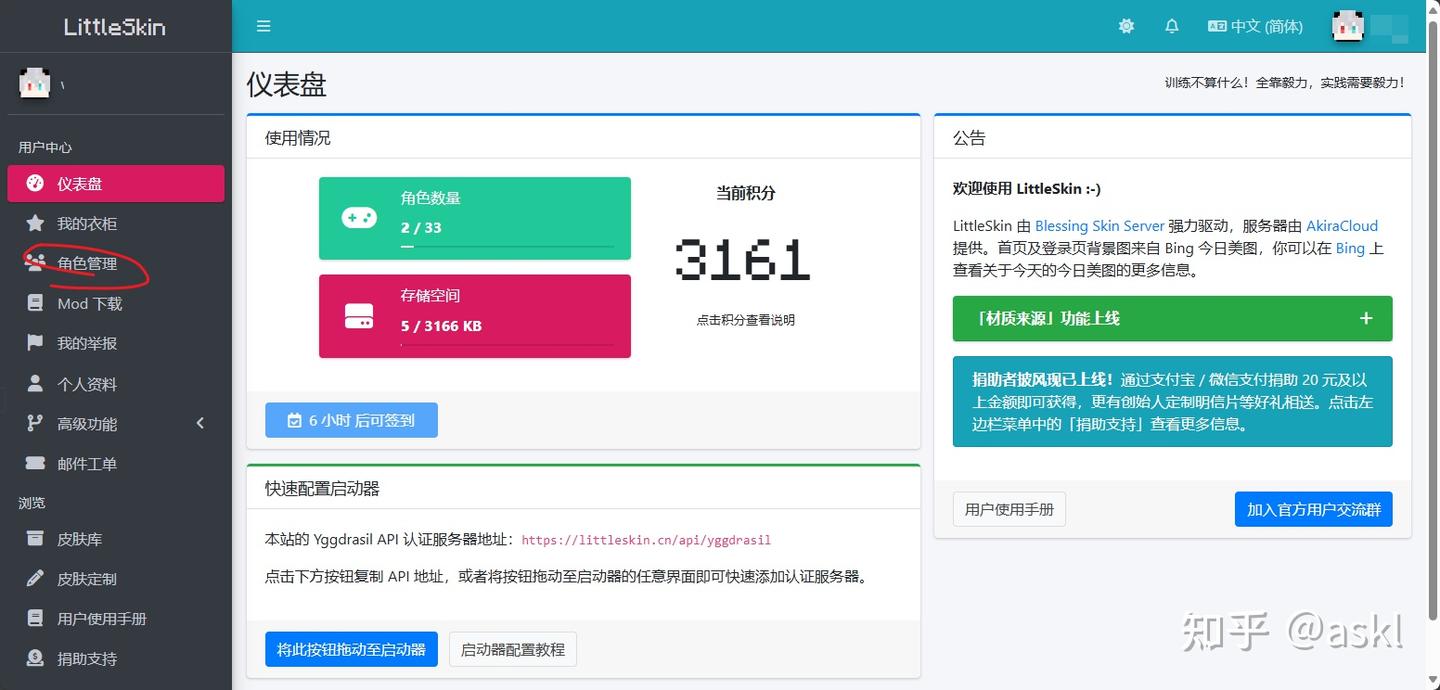Select 角色管理 in the sidebar
The width and height of the screenshot is (1440, 690).
[85, 263]
